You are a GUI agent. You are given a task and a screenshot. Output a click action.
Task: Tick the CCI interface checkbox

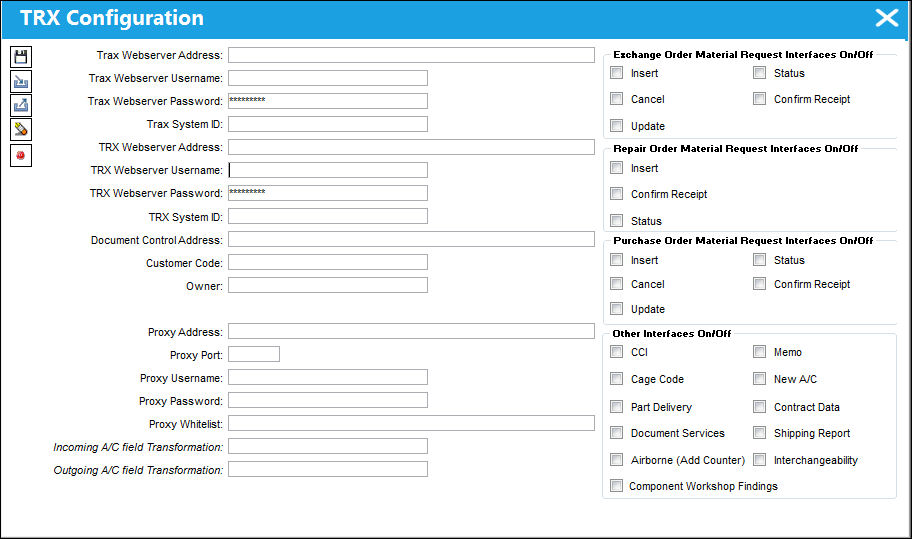[x=617, y=352]
